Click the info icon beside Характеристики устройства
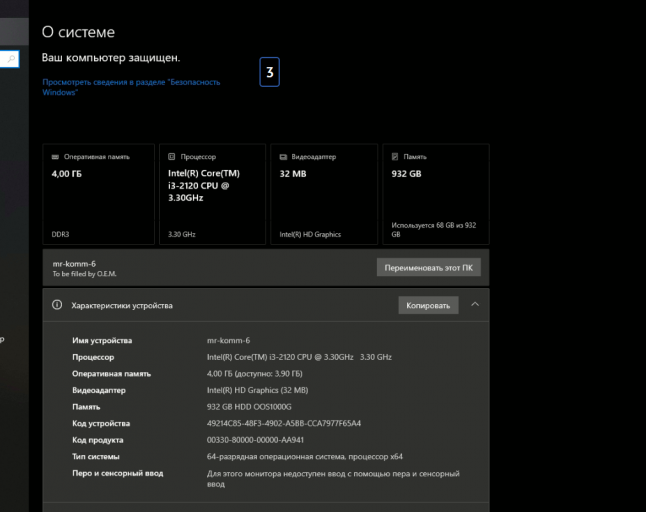Image resolution: width=646 pixels, height=512 pixels. [x=57, y=305]
